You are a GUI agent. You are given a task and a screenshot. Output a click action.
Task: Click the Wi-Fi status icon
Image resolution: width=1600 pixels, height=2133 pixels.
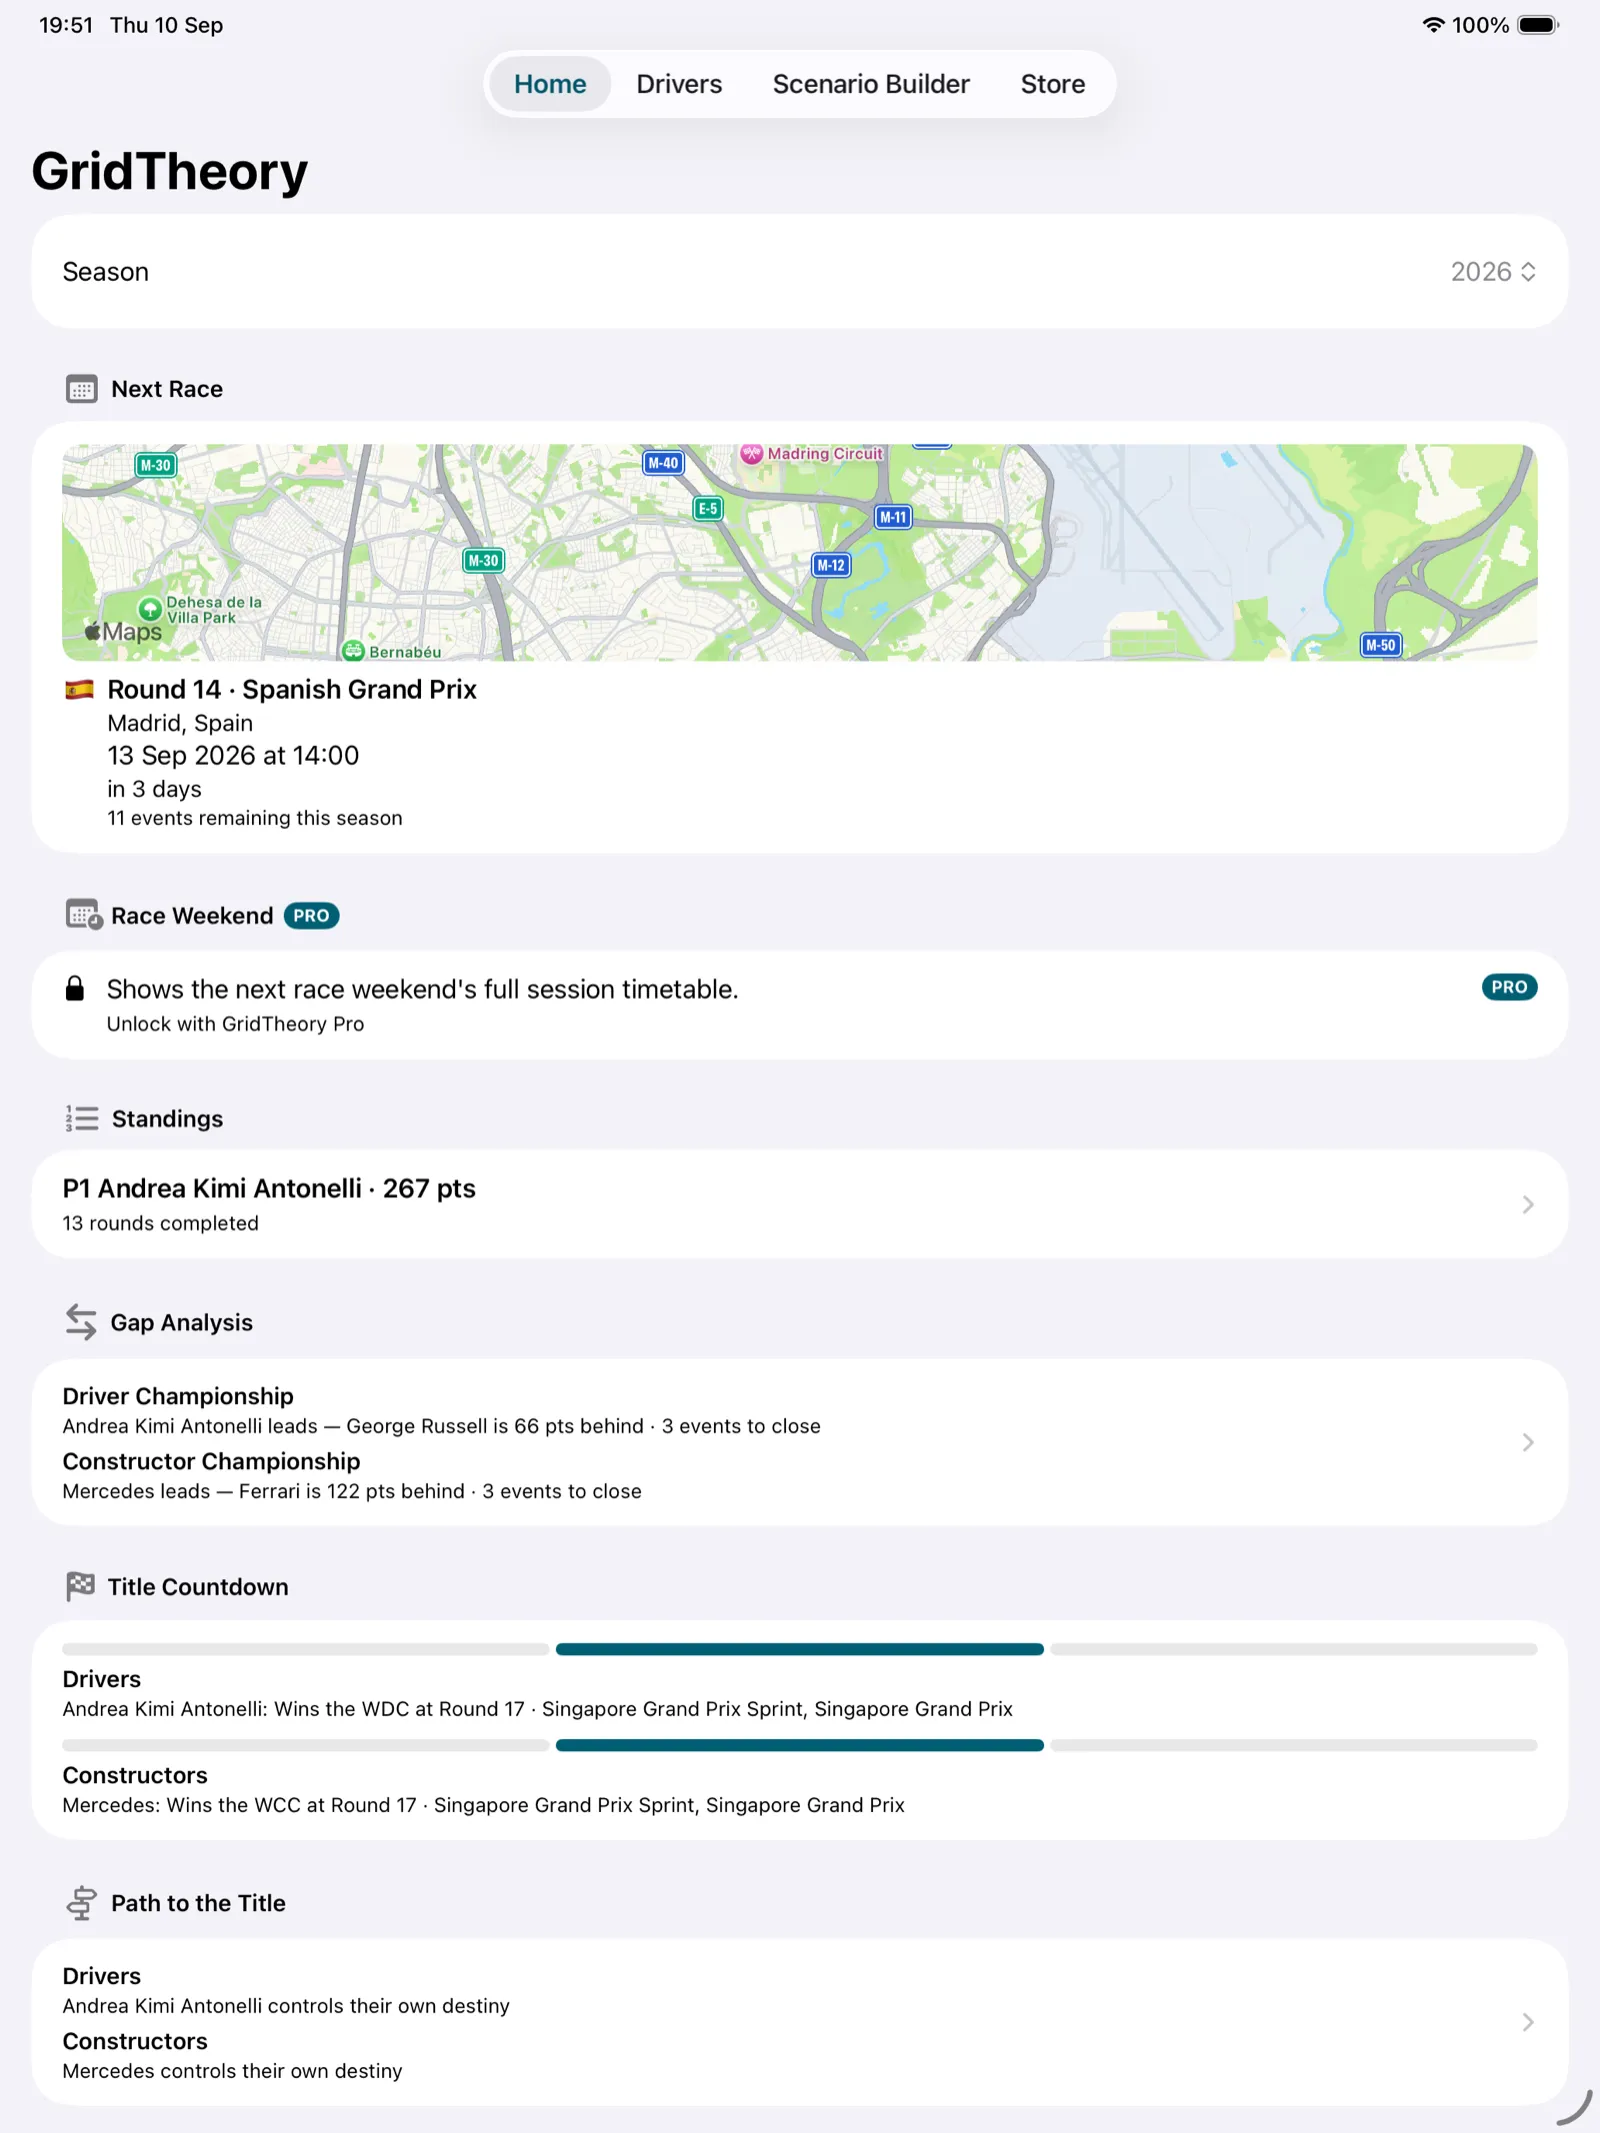[1433, 25]
